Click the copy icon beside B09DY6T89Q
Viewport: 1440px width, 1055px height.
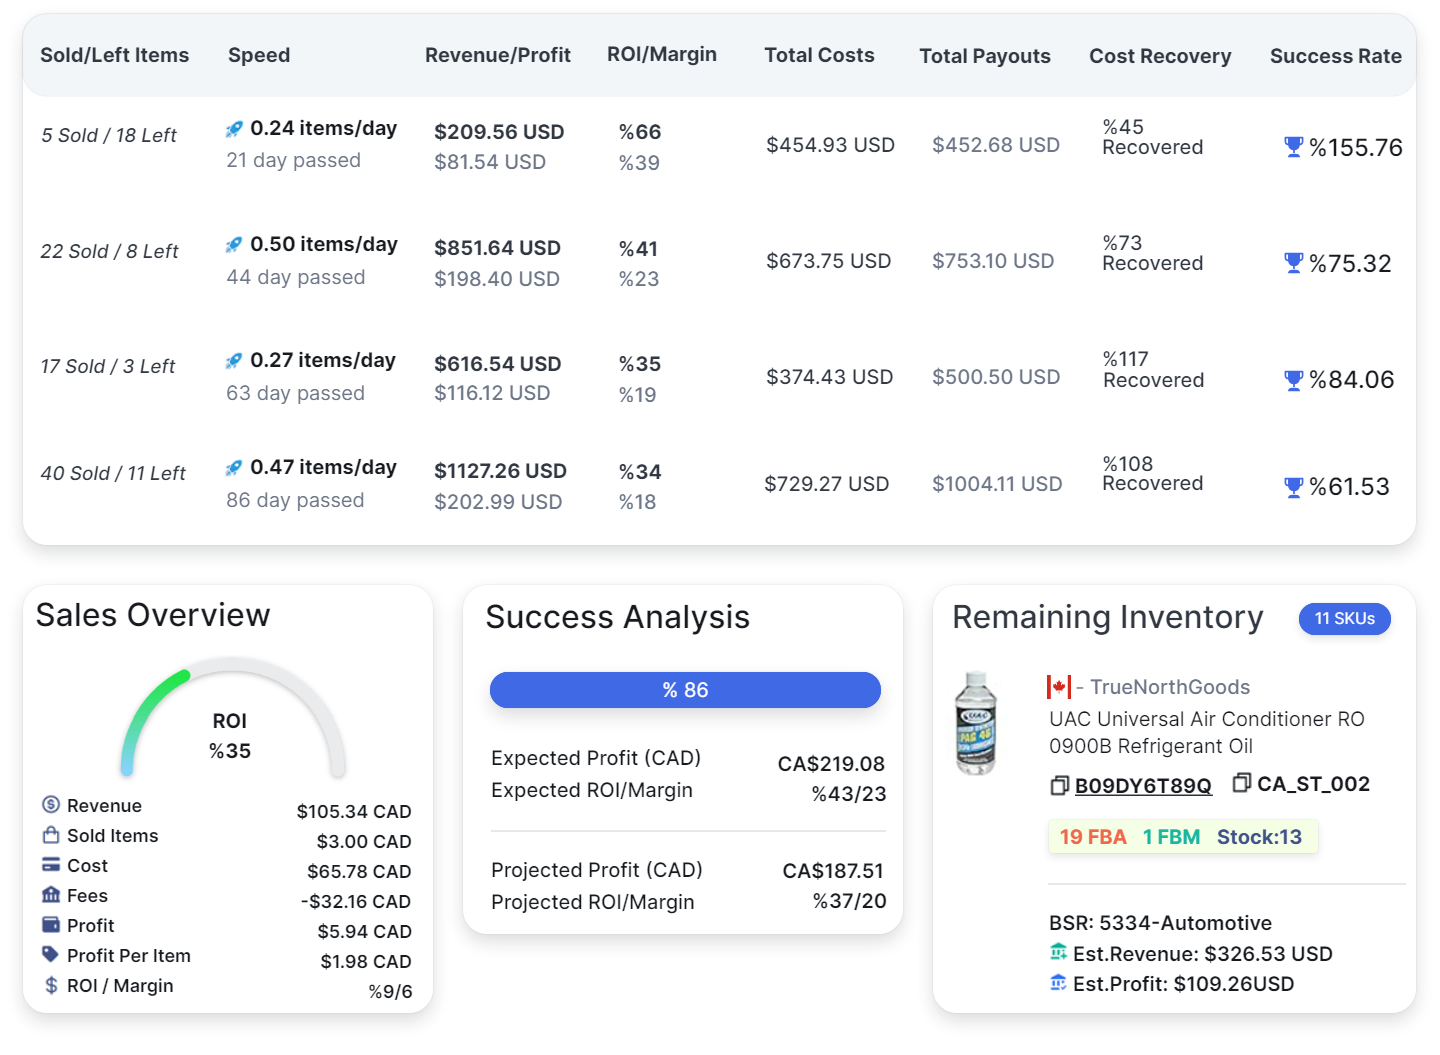pos(1059,785)
